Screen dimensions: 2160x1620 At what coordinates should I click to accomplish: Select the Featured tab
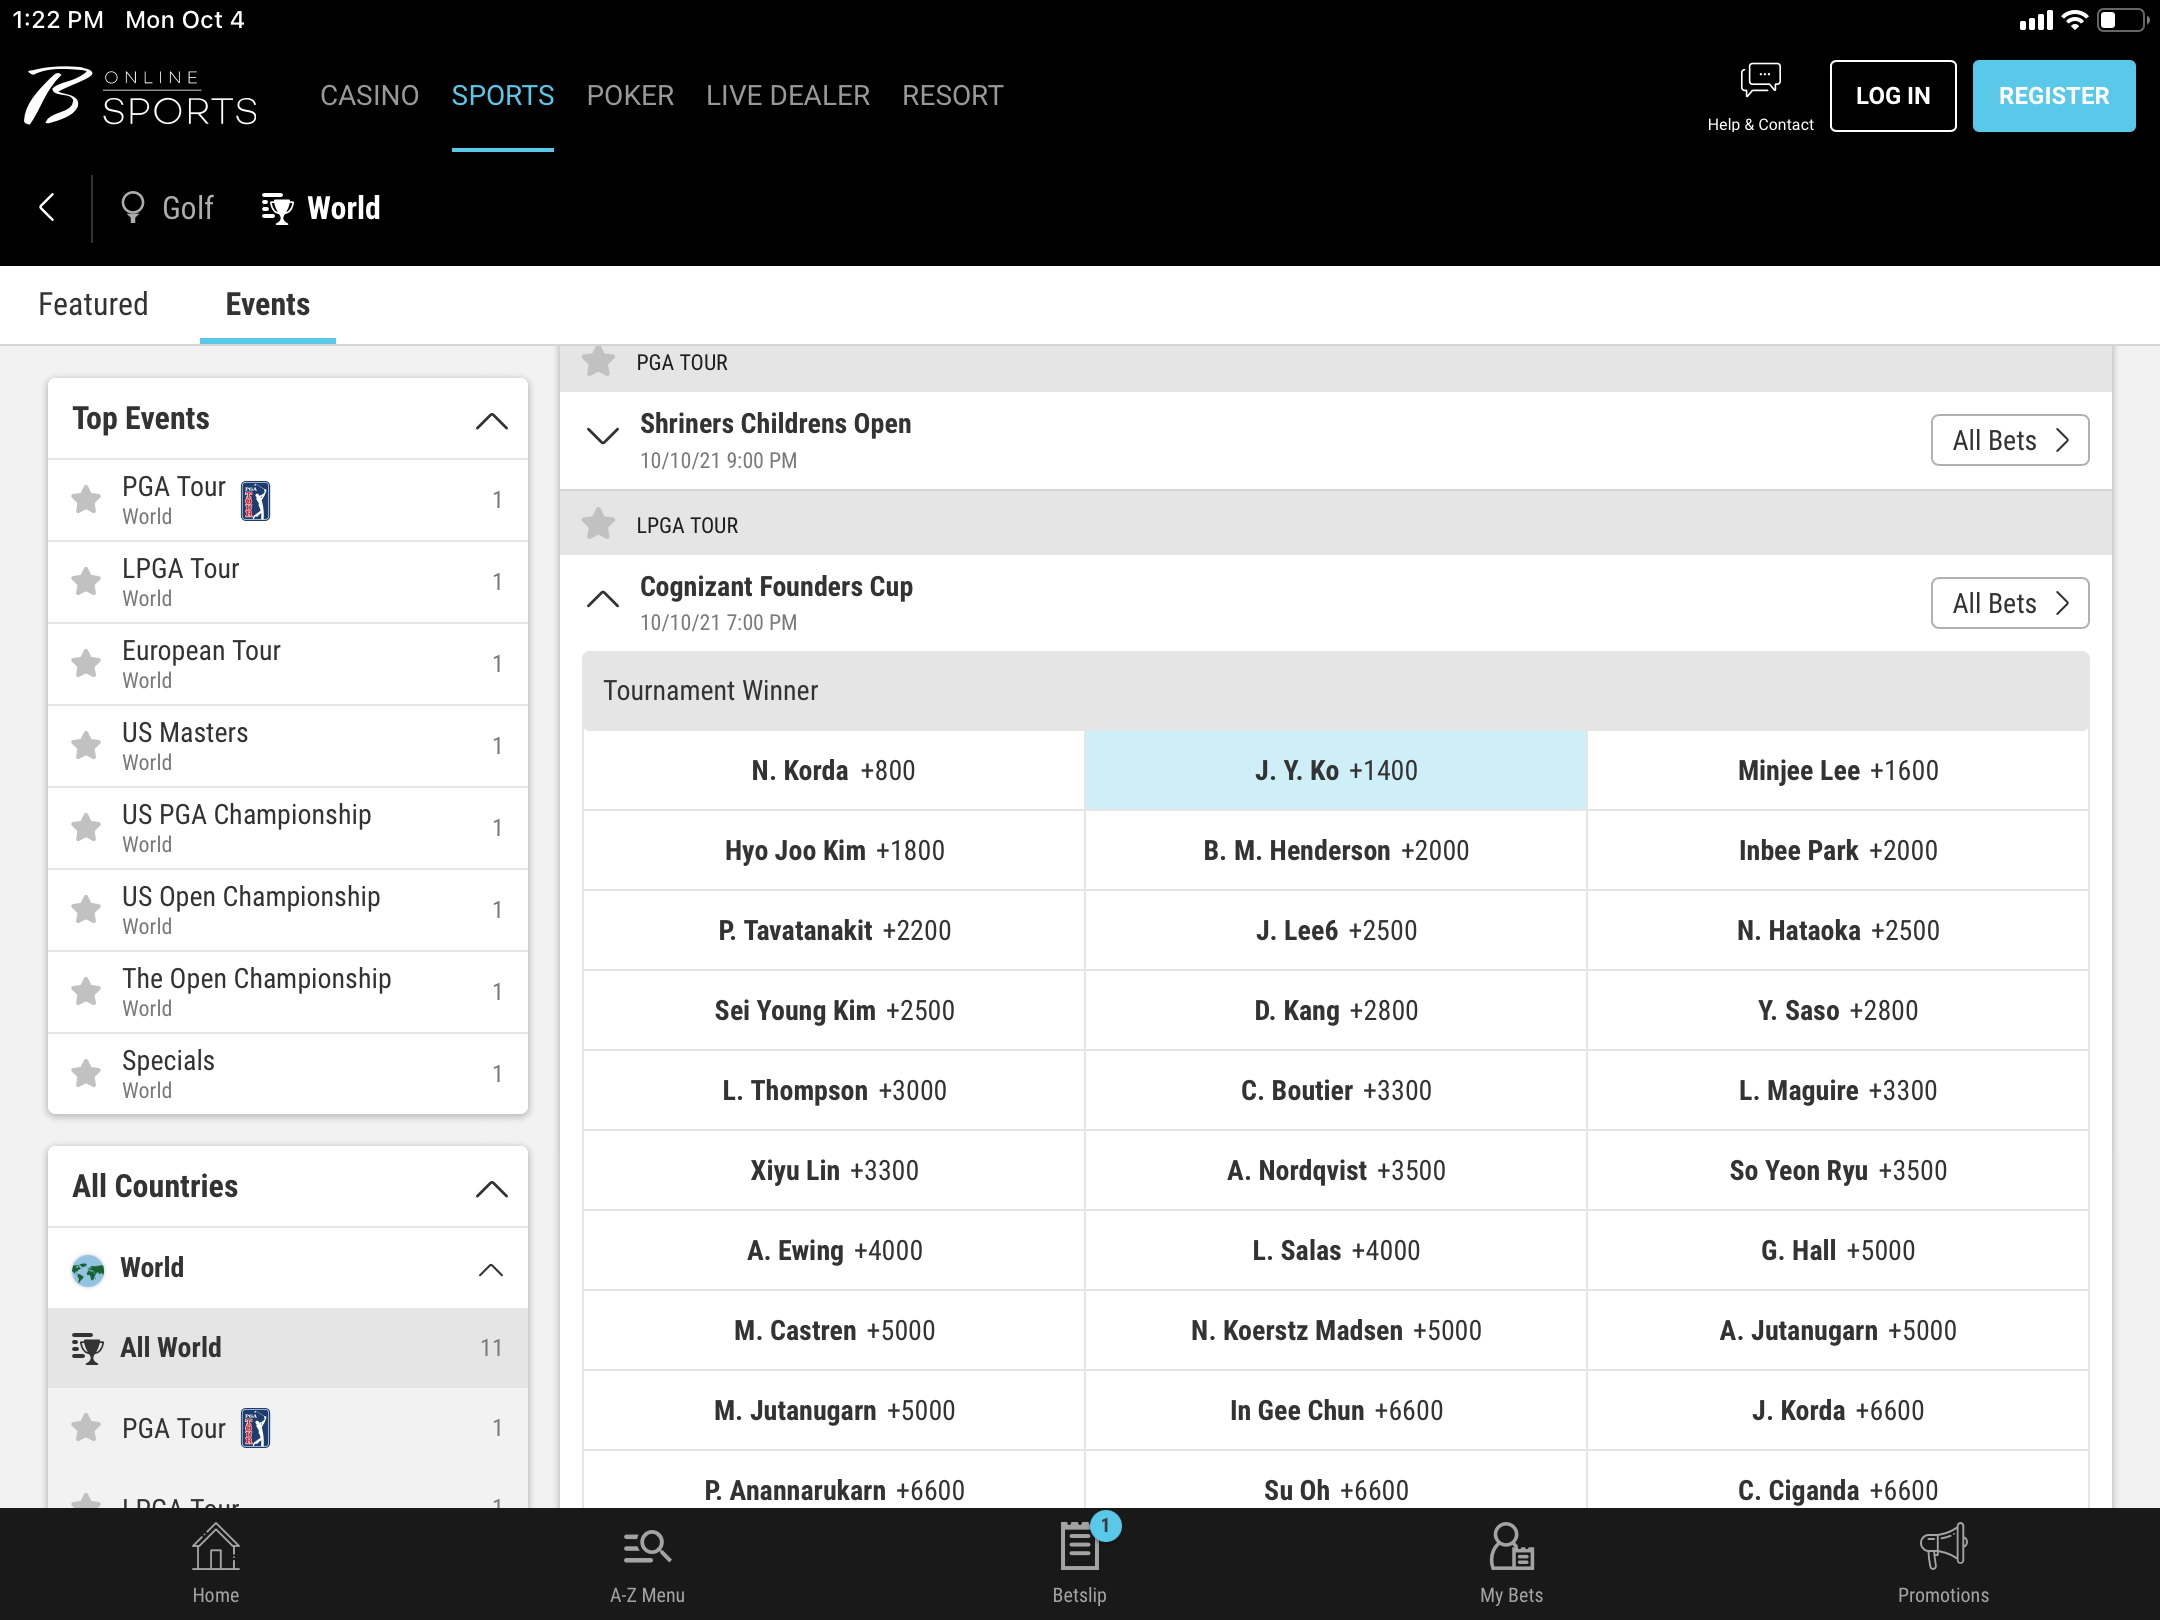point(92,306)
